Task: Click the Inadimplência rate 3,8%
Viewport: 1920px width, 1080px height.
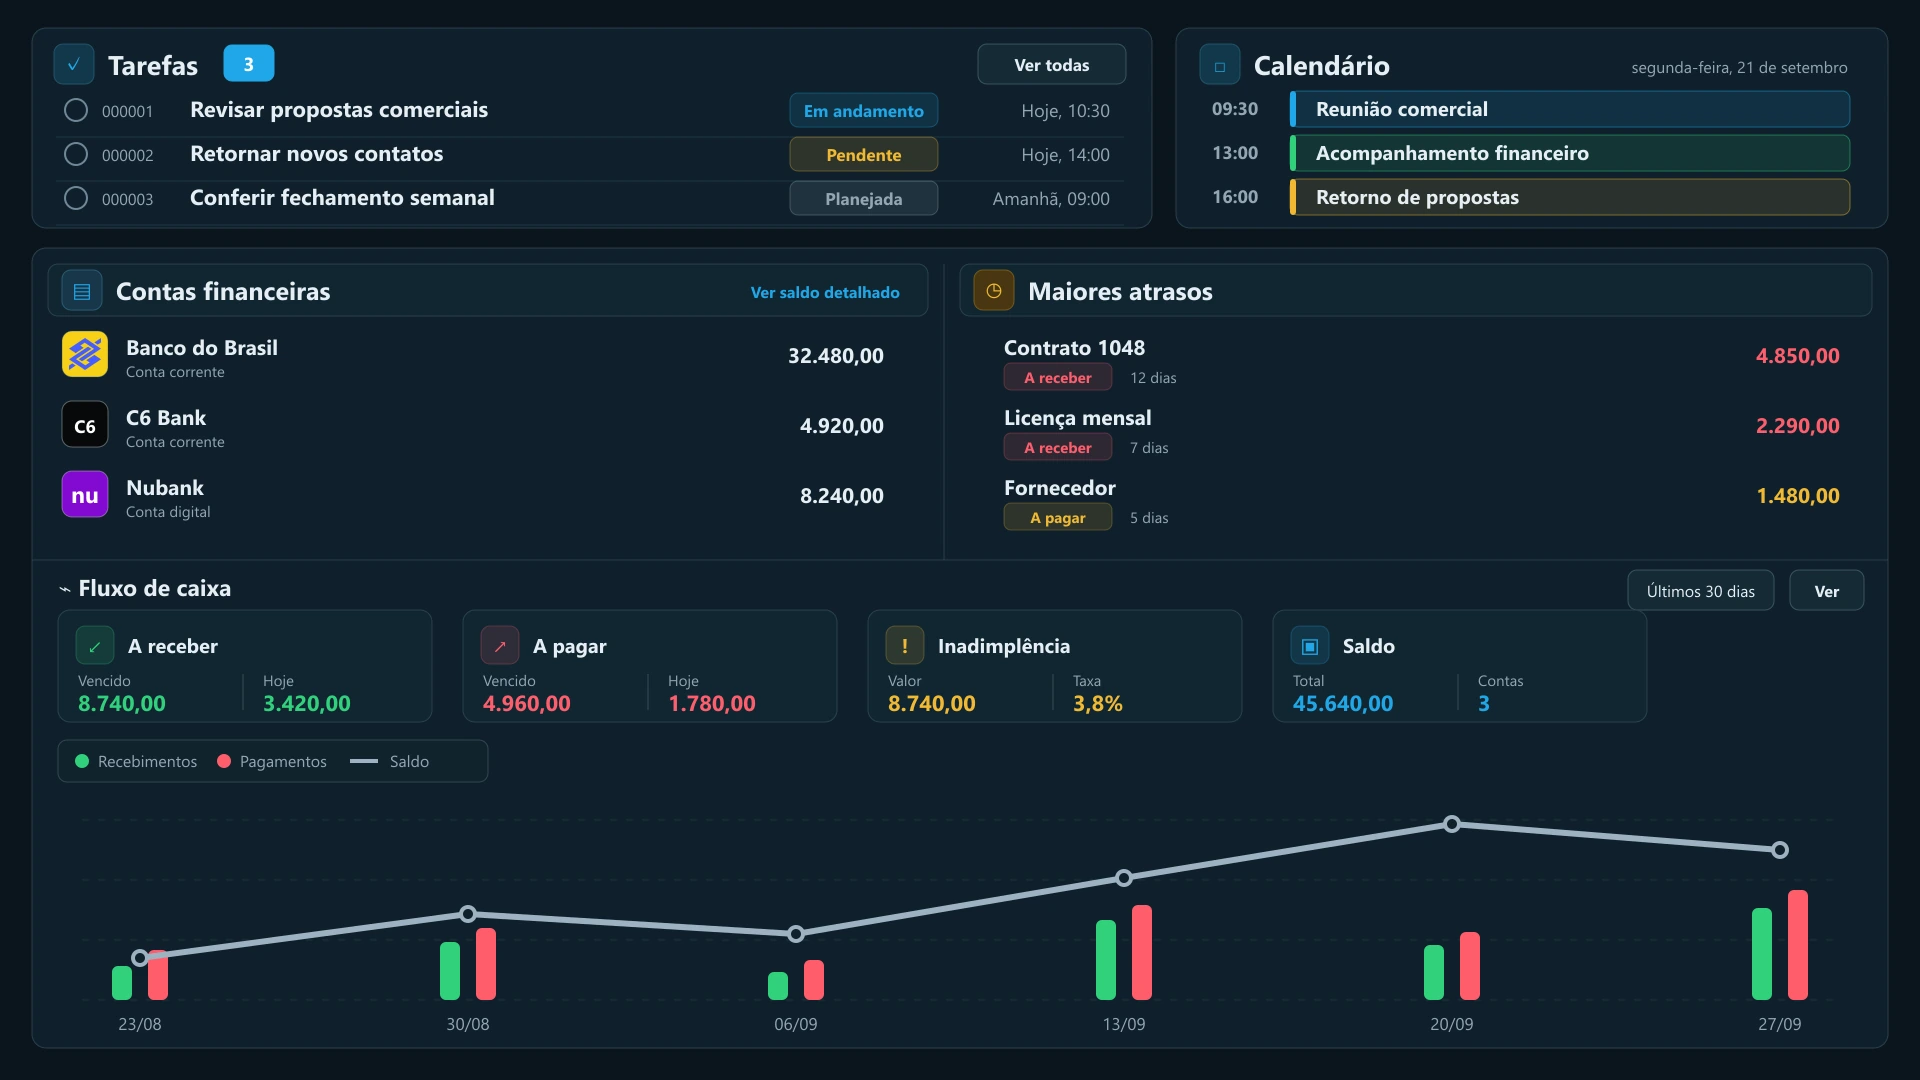Action: (1098, 703)
